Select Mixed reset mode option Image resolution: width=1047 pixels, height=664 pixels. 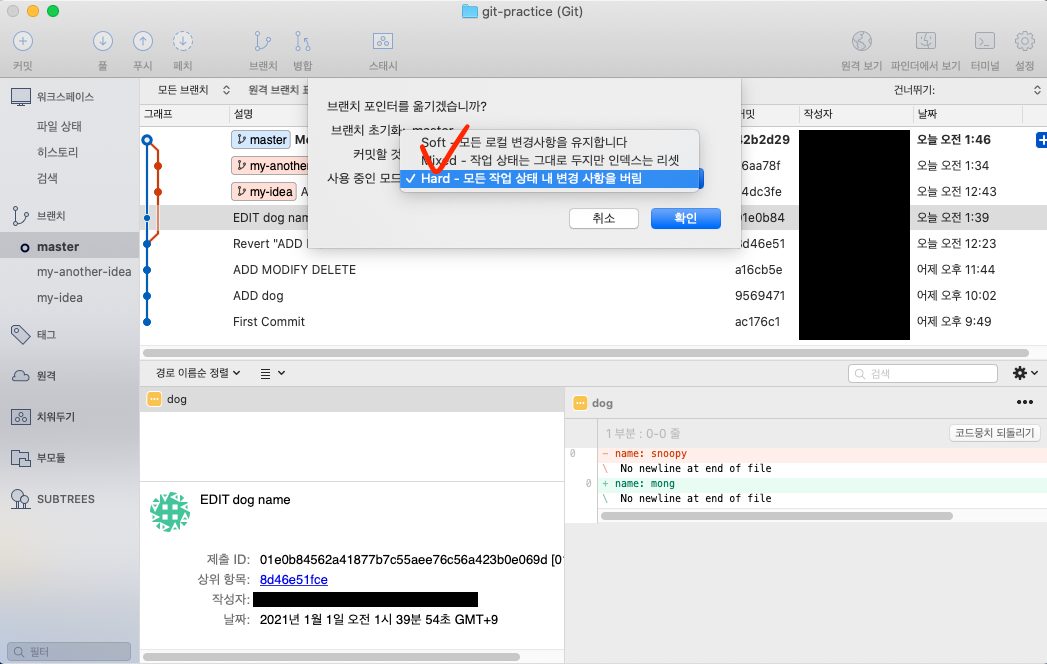pos(550,160)
